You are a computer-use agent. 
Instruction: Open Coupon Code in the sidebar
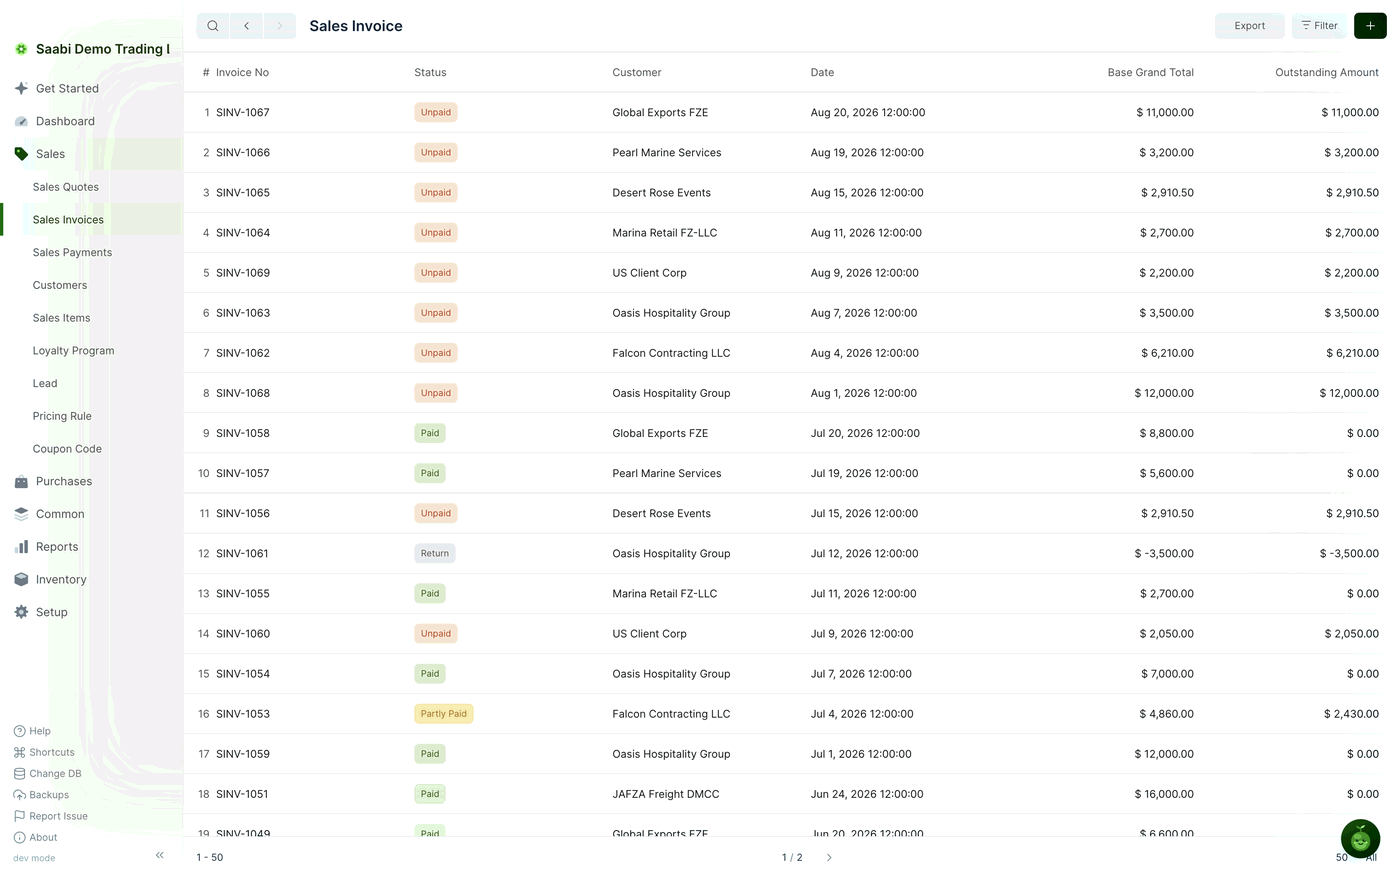(67, 449)
